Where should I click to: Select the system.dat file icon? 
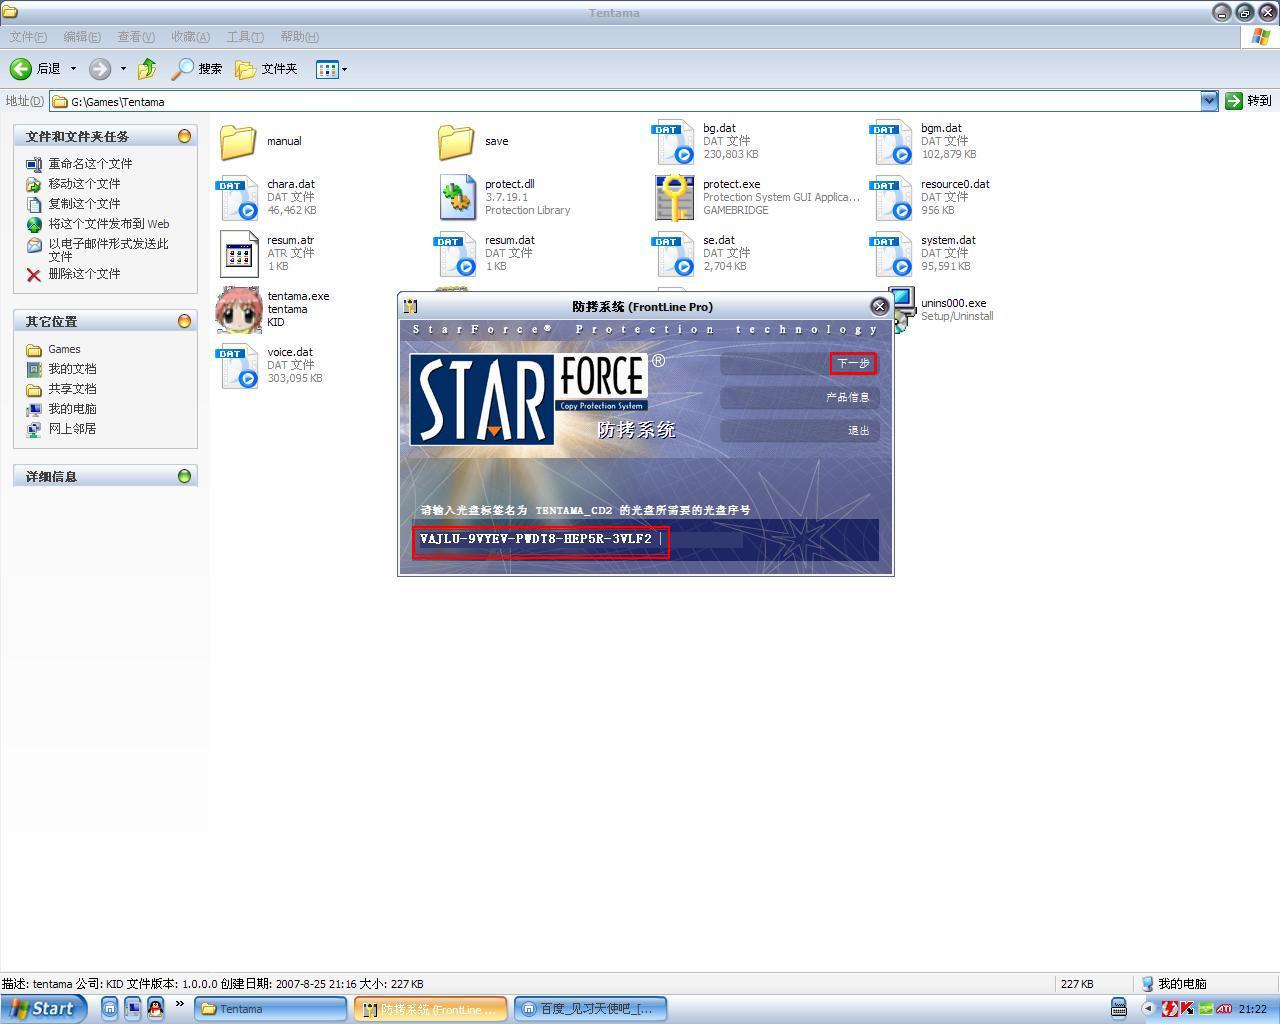(891, 254)
